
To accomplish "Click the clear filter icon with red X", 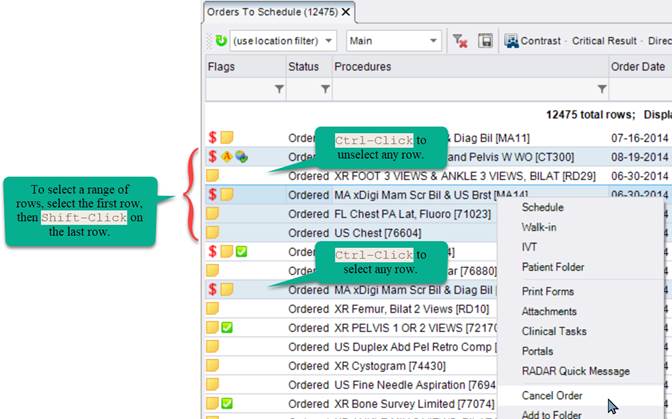I will 460,41.
